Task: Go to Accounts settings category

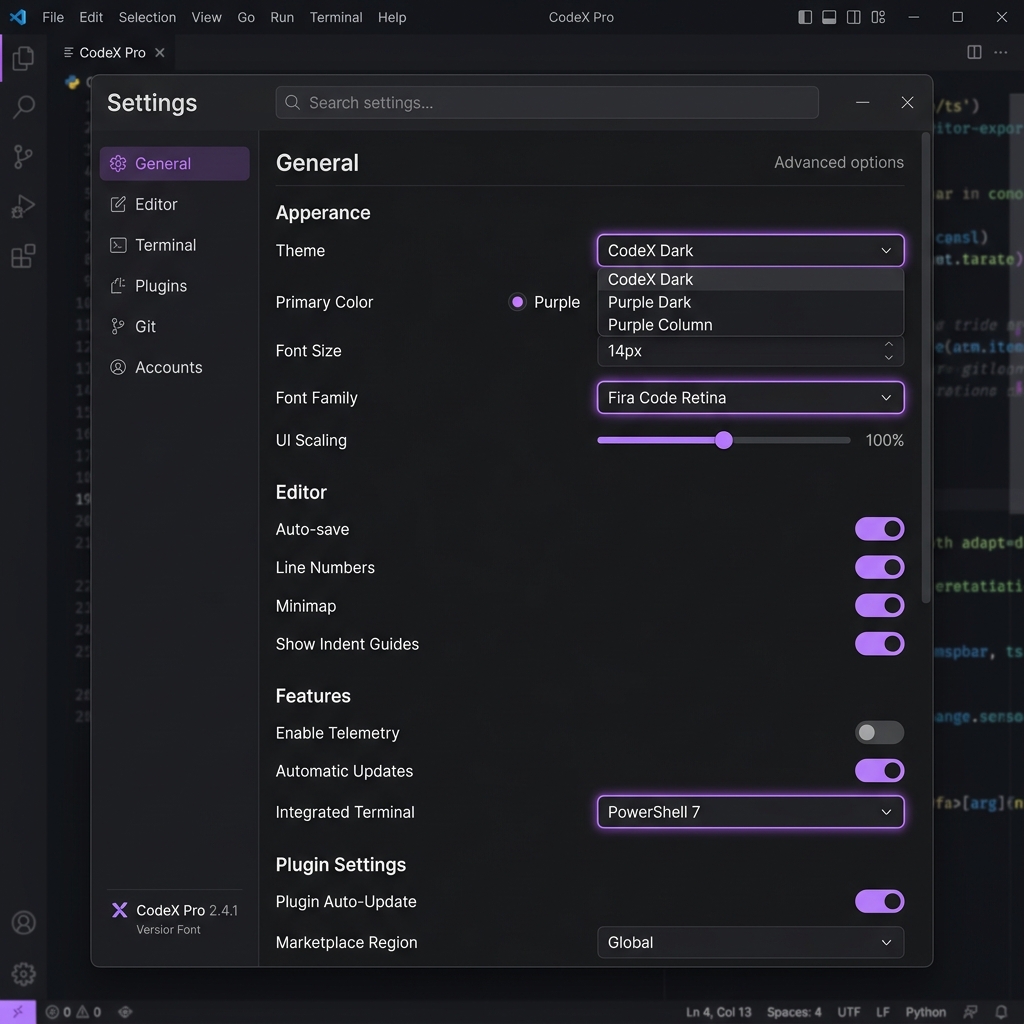Action: tap(174, 367)
